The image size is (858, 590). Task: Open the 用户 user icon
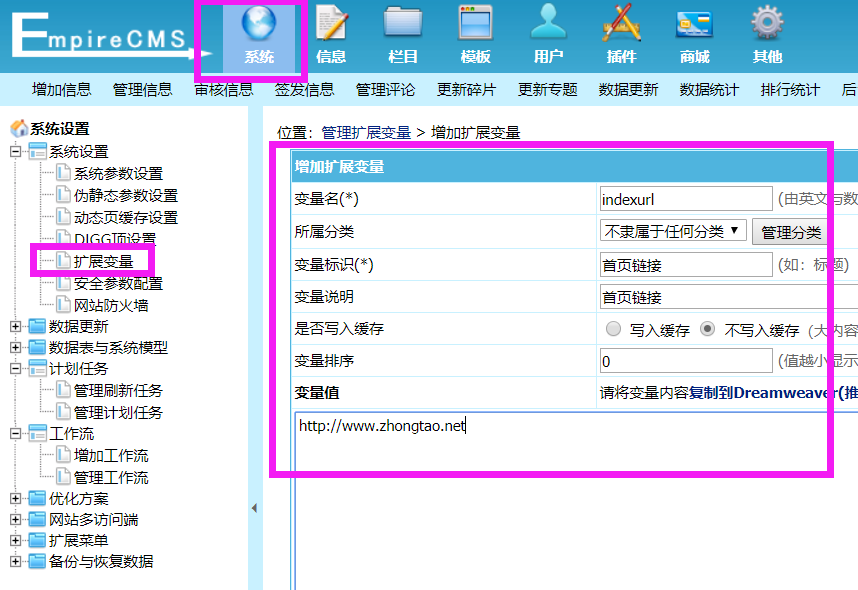[548, 24]
